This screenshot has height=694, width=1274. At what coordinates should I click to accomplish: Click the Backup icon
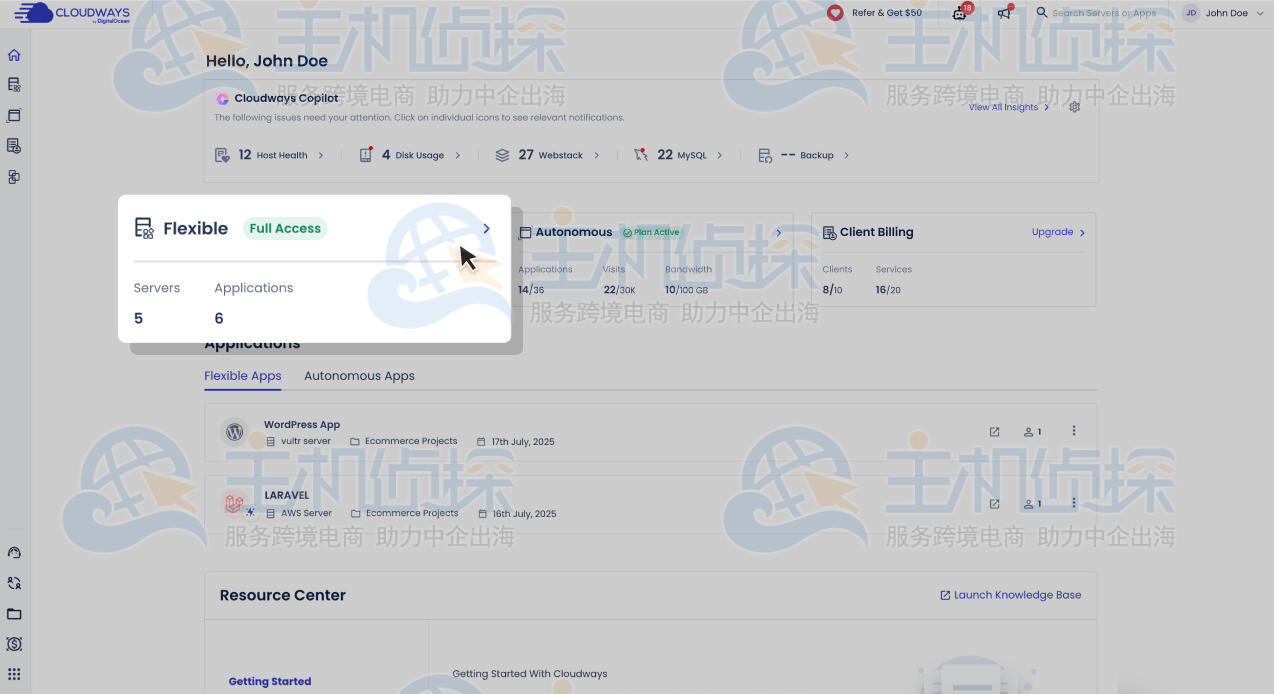(x=765, y=155)
